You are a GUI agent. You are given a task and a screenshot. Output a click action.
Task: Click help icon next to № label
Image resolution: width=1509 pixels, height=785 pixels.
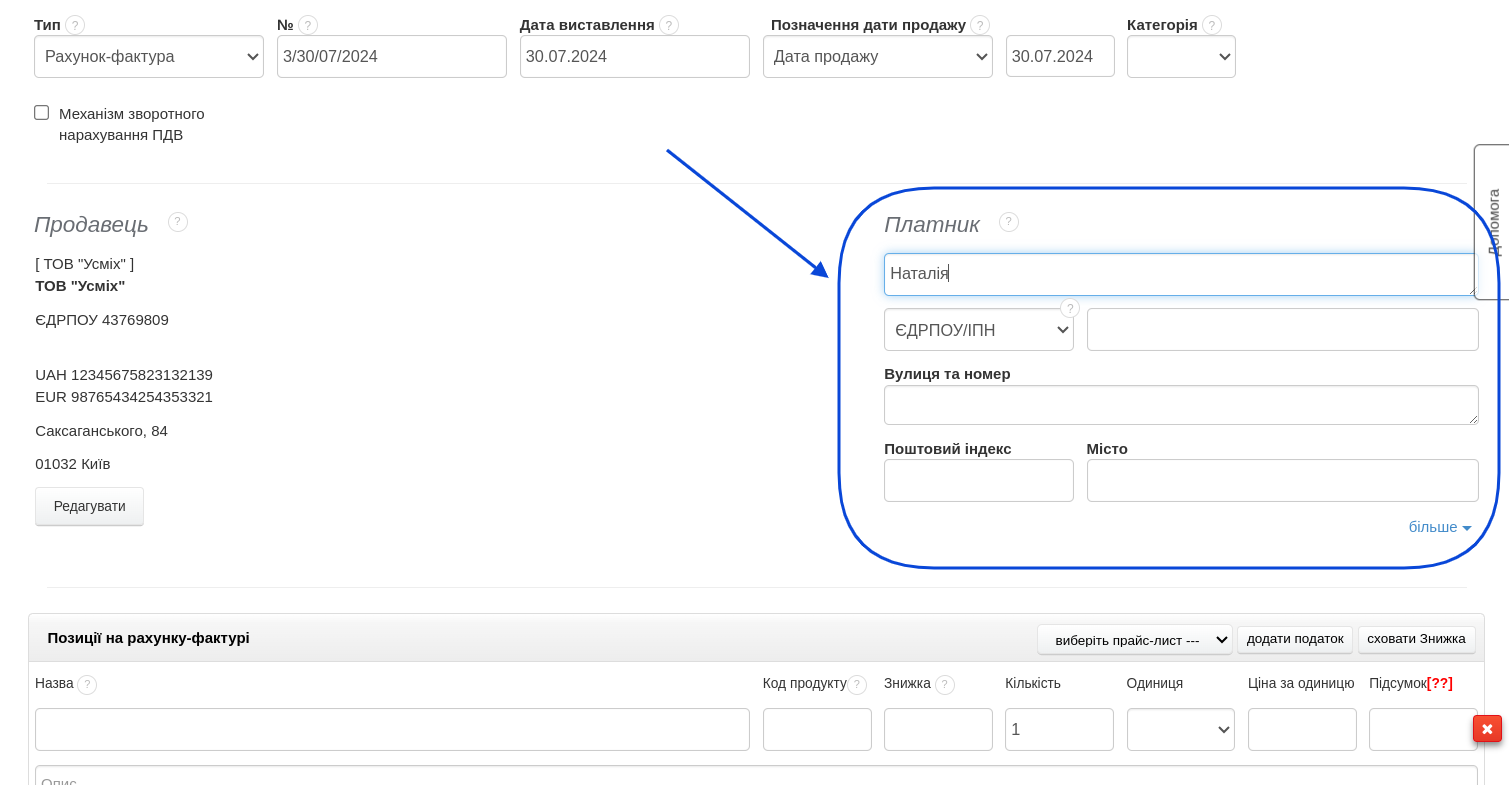[x=308, y=25]
